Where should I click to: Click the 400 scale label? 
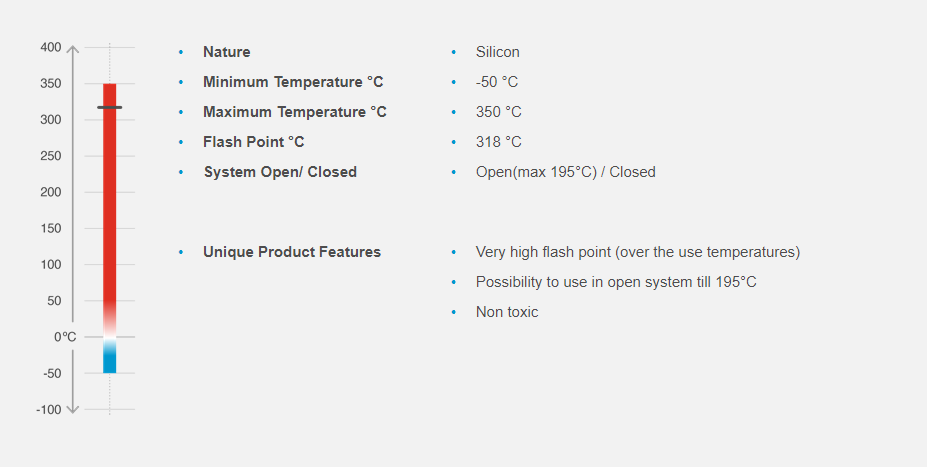[51, 48]
